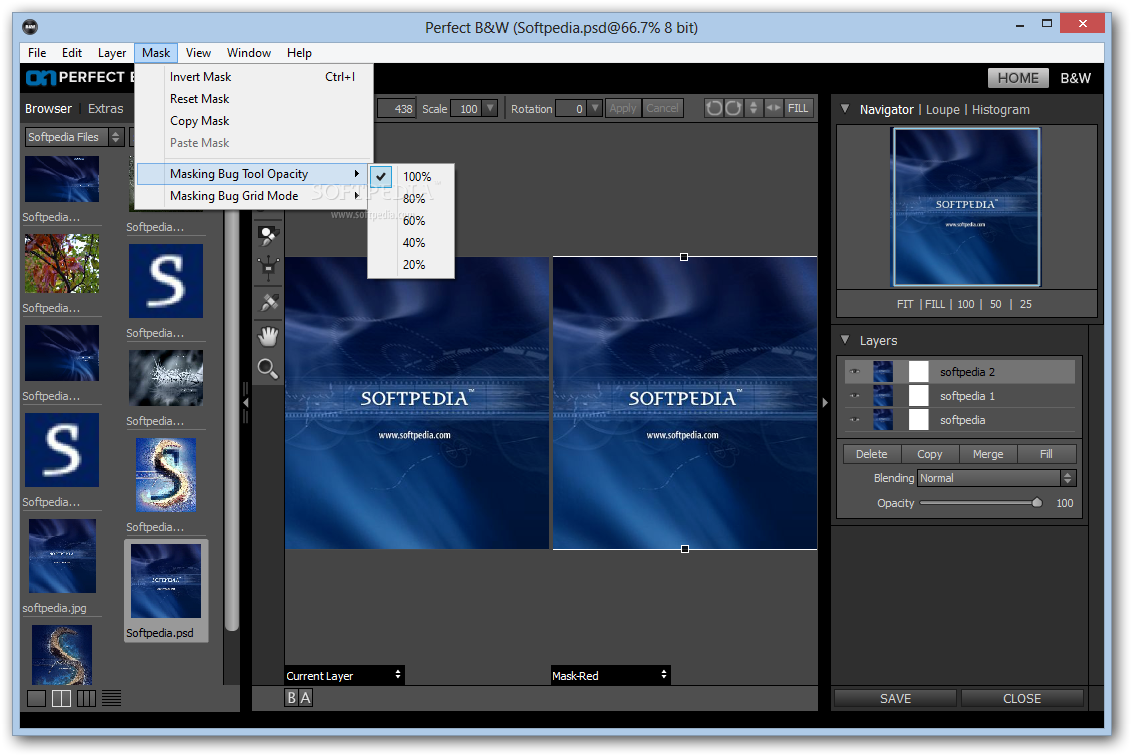Click the toolbar FILL button
Image resolution: width=1132 pixels, height=756 pixels.
pos(798,108)
